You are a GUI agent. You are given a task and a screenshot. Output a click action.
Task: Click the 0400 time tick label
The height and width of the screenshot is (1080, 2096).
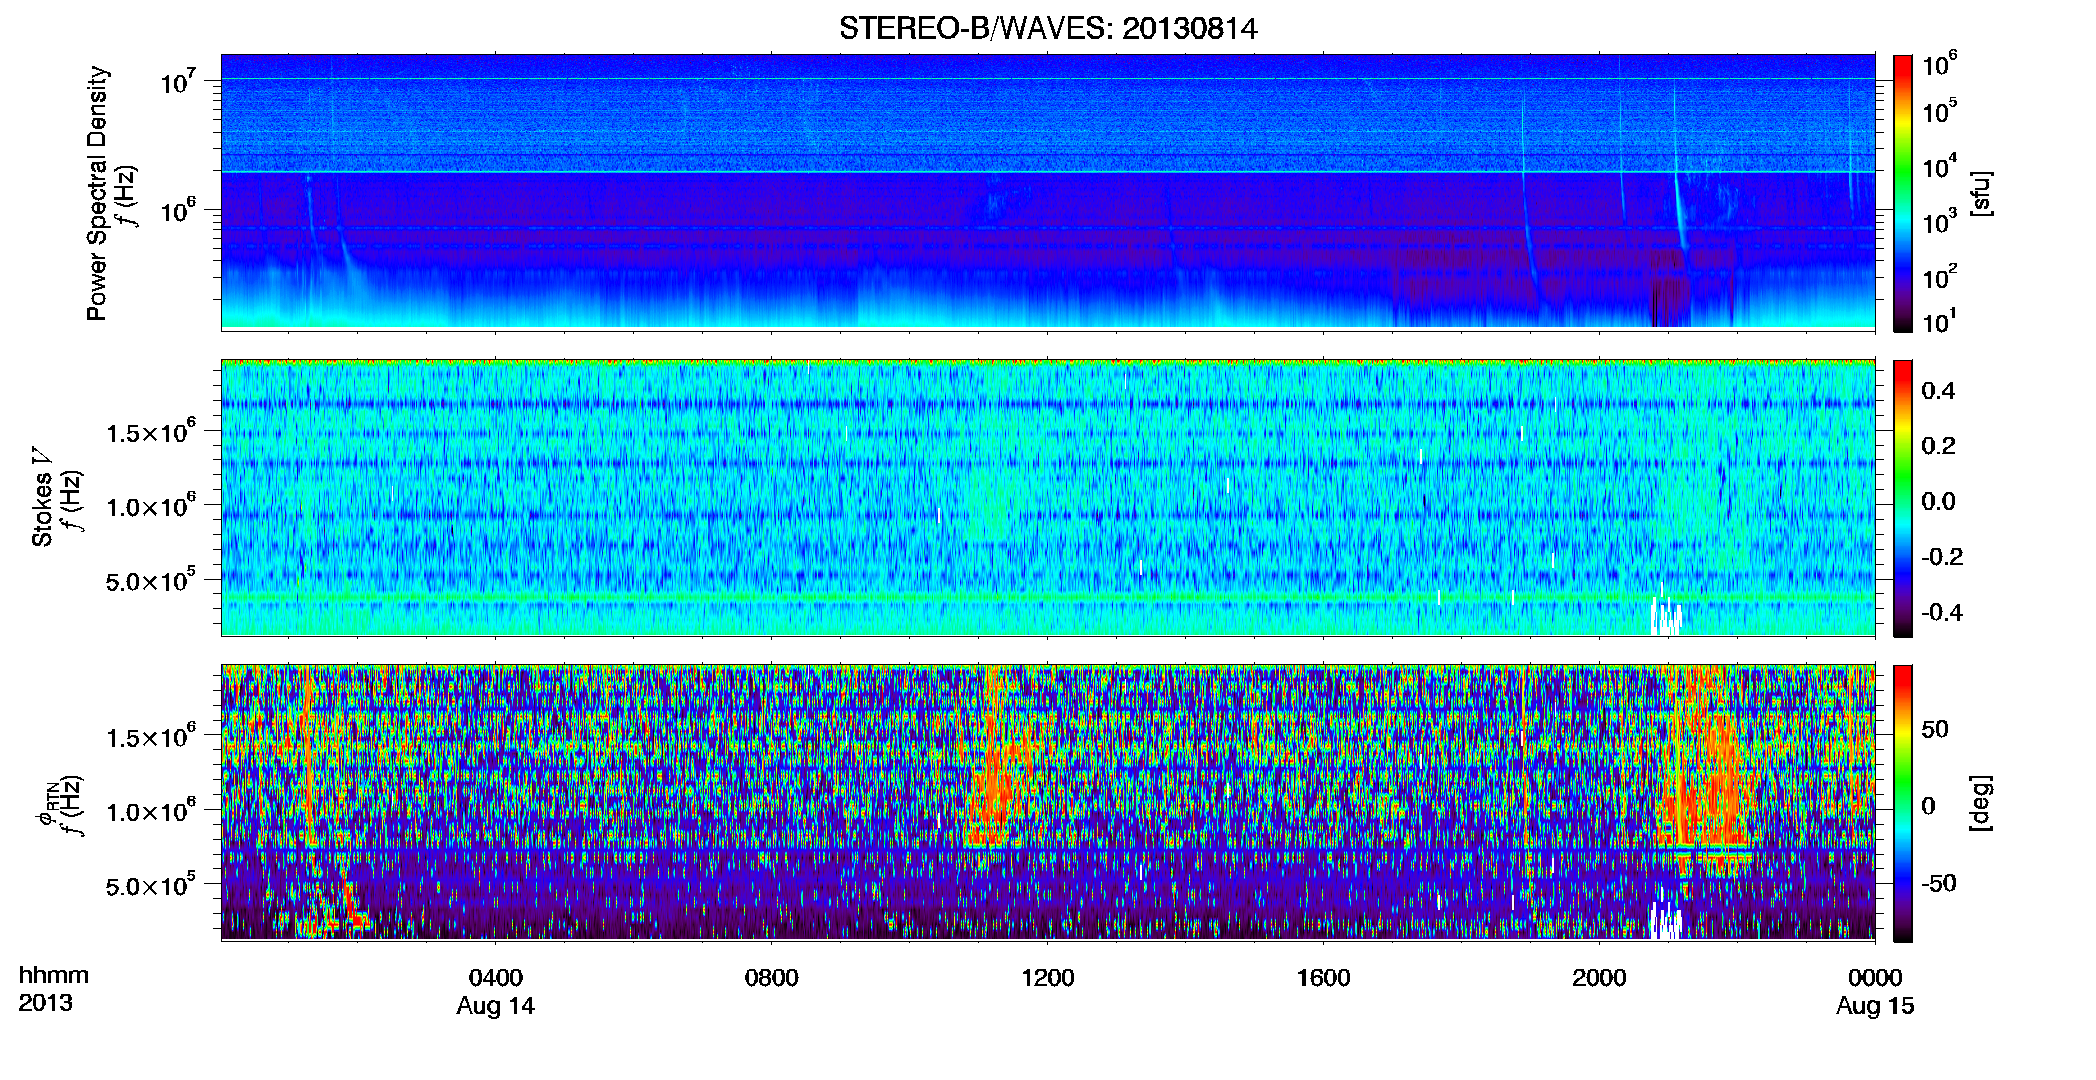pyautogui.click(x=496, y=977)
